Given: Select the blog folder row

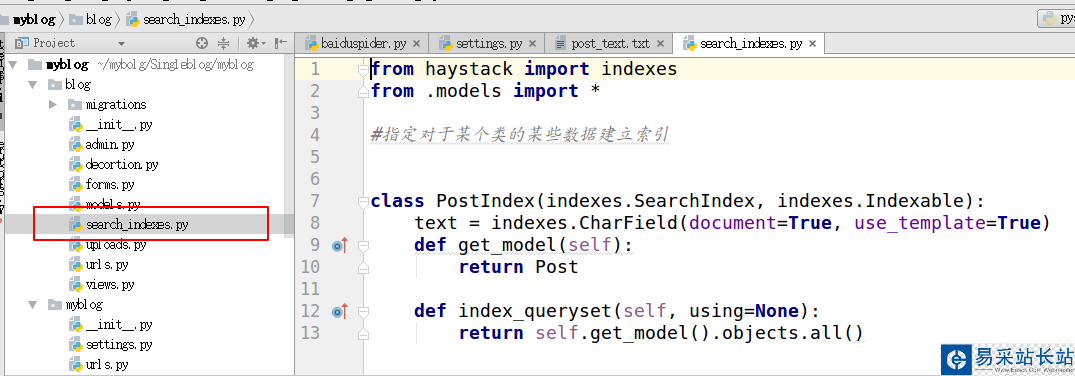Looking at the screenshot, I should click(x=78, y=84).
